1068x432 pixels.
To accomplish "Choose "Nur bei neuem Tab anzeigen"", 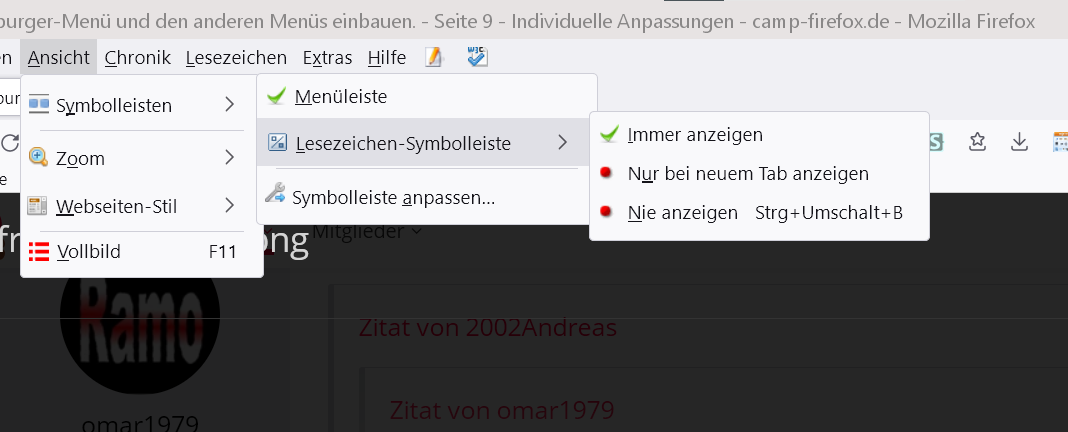I will tap(748, 173).
